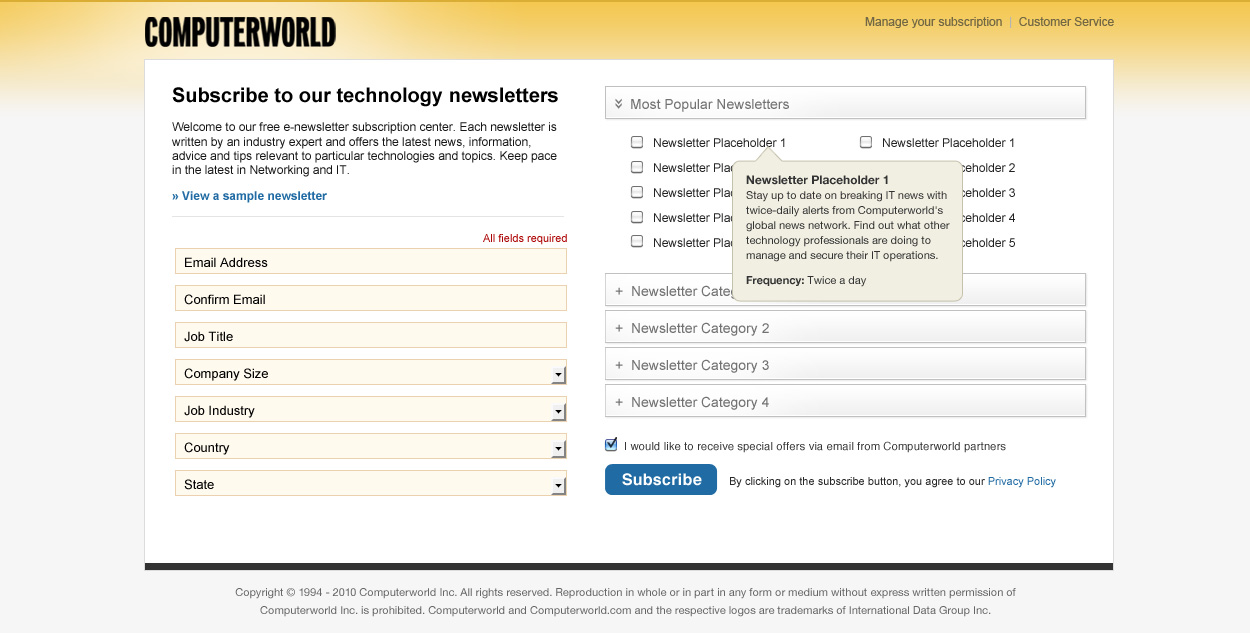
Task: Check the third-row checkbox in first newsletter column
Action: [637, 192]
